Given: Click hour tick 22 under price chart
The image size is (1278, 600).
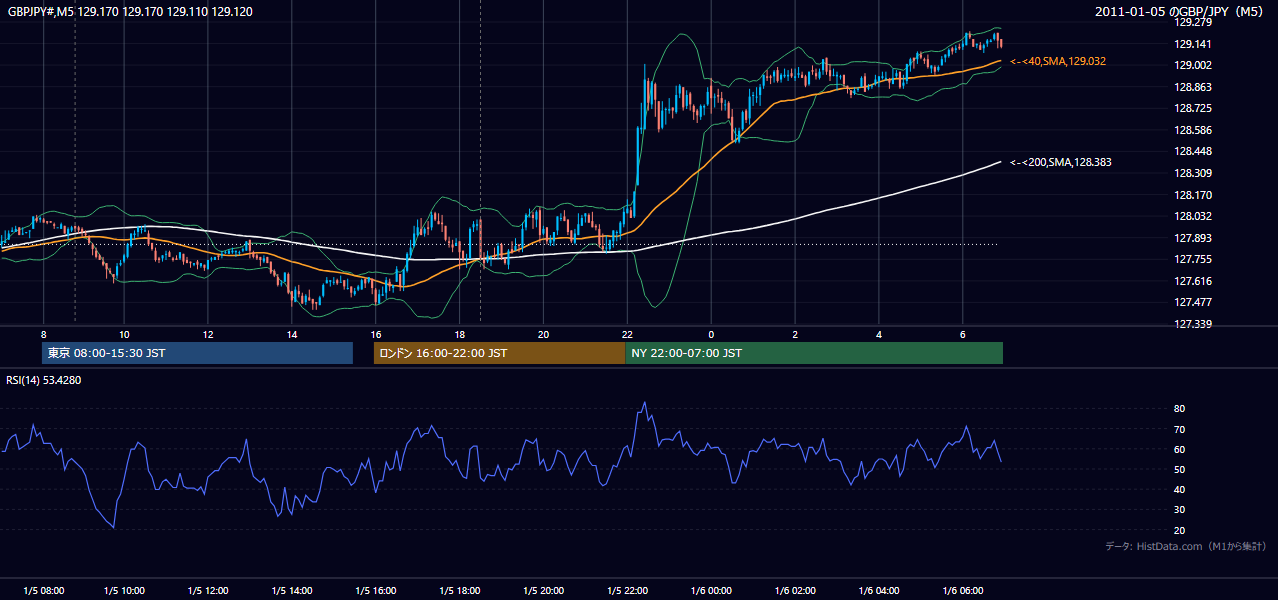Looking at the screenshot, I should (627, 333).
